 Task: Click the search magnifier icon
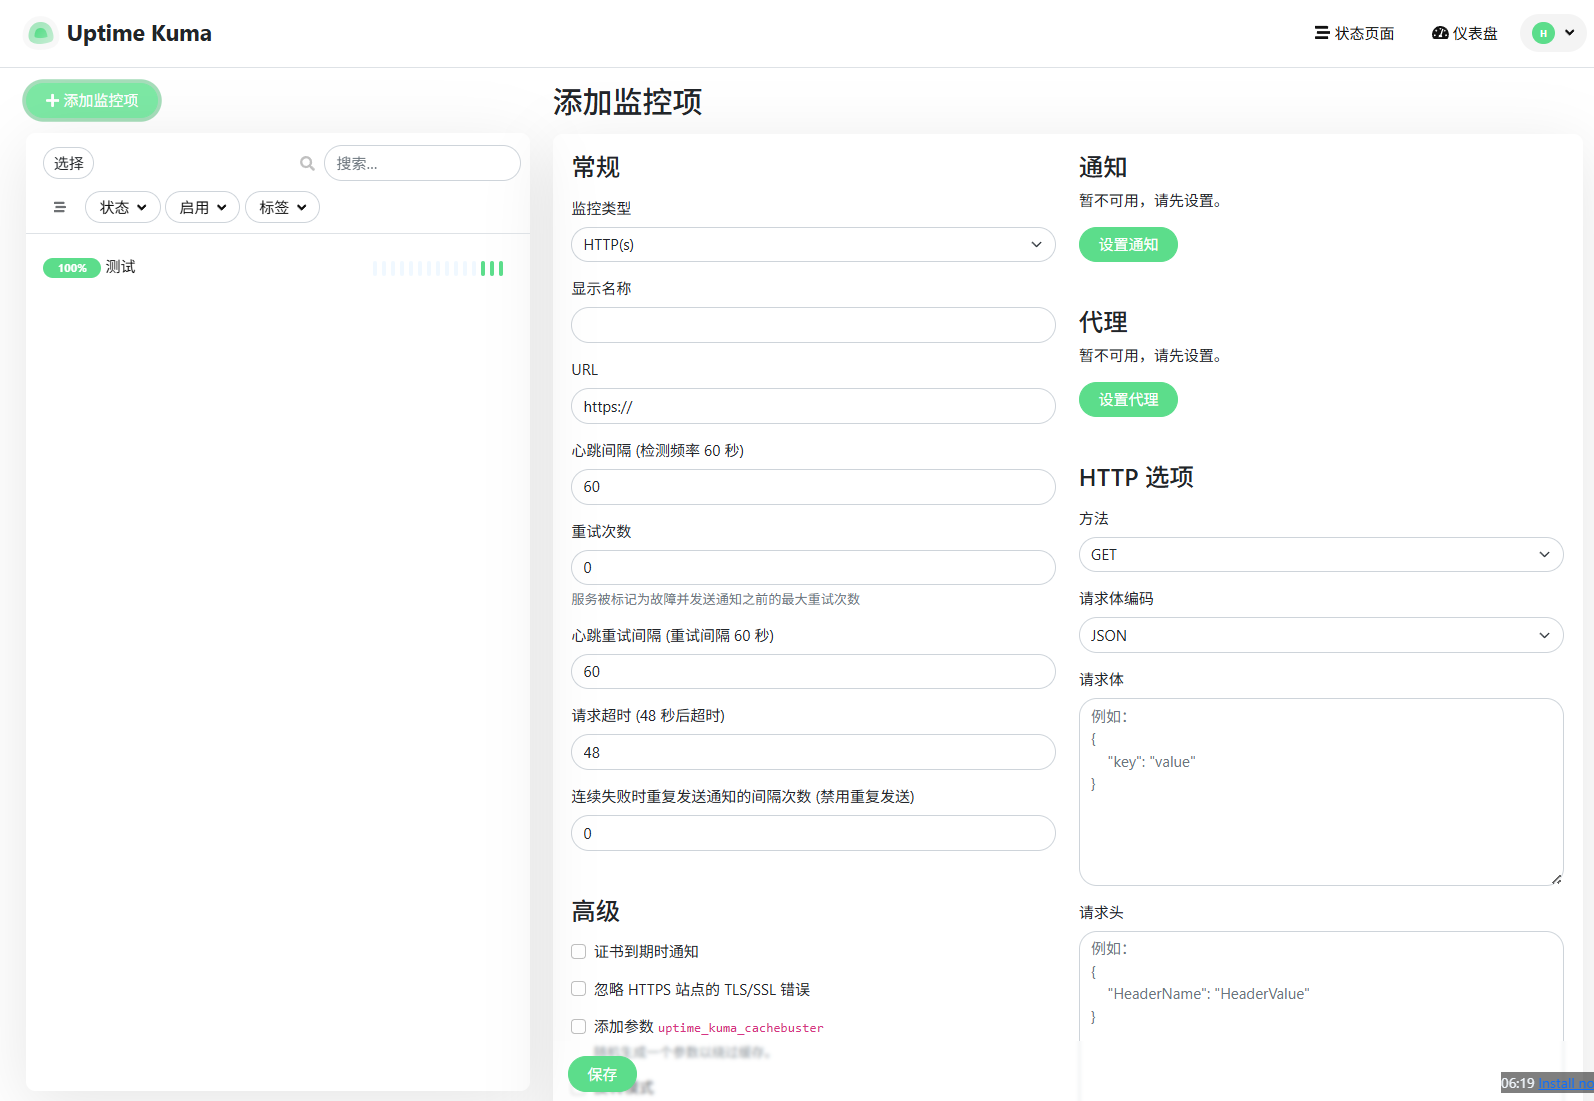pos(307,163)
